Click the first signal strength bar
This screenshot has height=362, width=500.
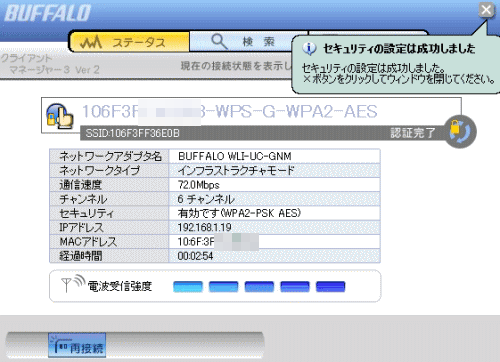[x=188, y=287]
